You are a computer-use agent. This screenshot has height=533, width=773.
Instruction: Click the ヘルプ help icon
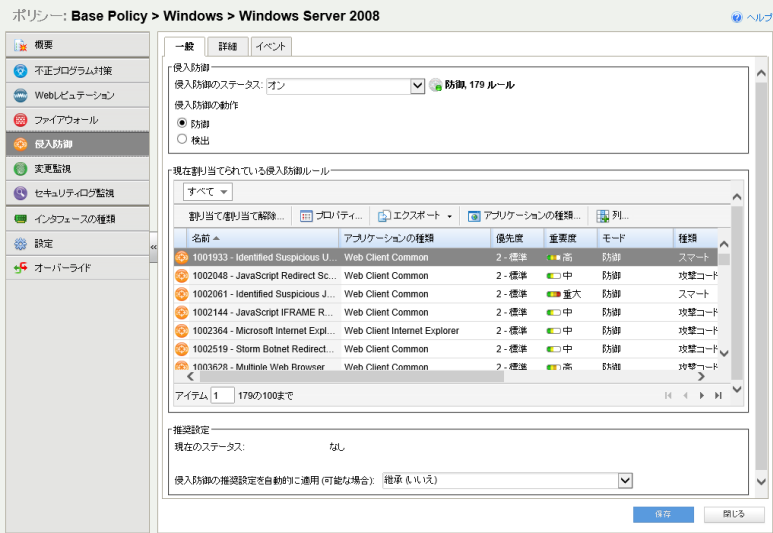737,18
